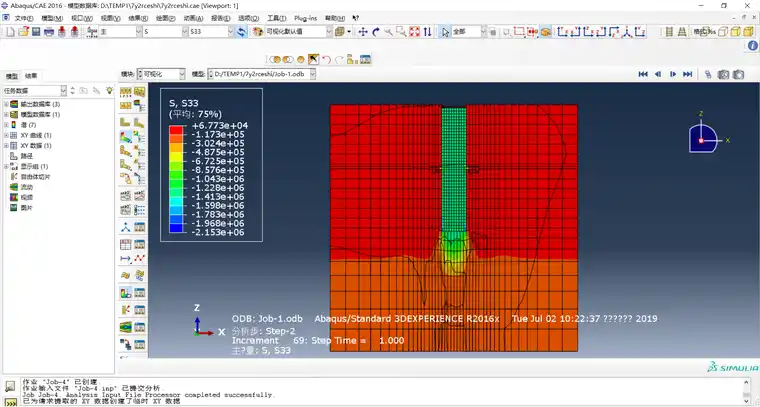Step to next frame
Viewport: 760px width, 407px height.
(x=673, y=74)
